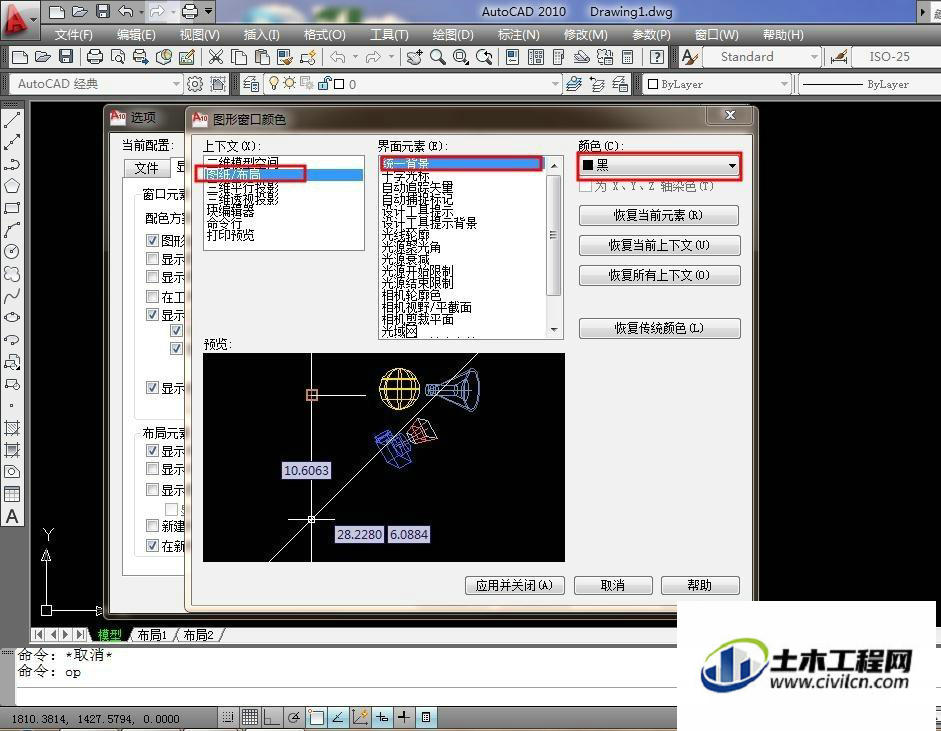
Task: Toggle Snap mode in the status bar
Action: tap(228, 717)
